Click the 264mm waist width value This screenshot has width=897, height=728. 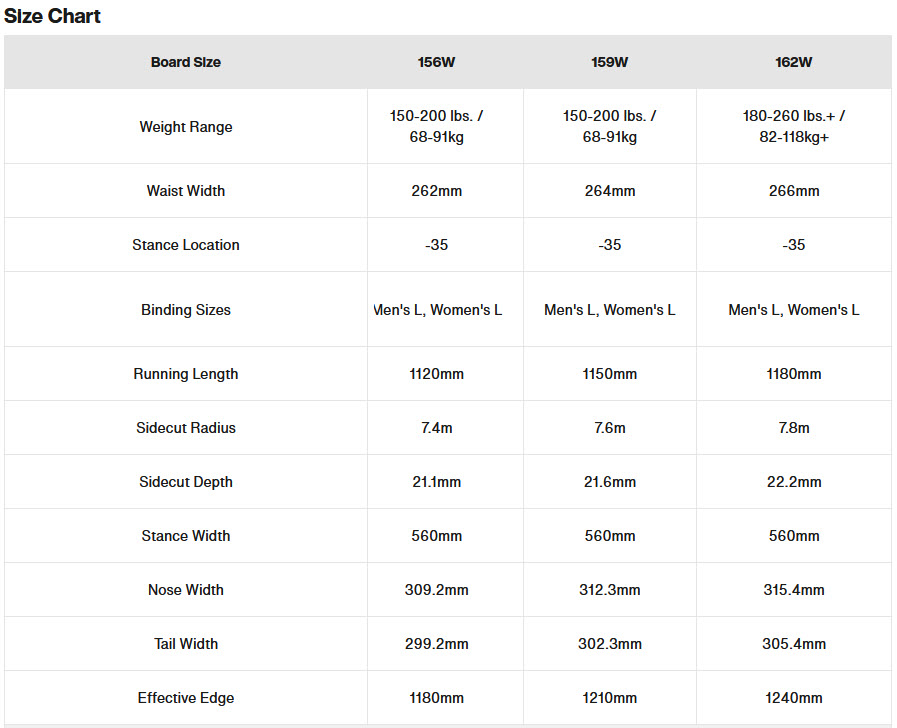pos(610,191)
